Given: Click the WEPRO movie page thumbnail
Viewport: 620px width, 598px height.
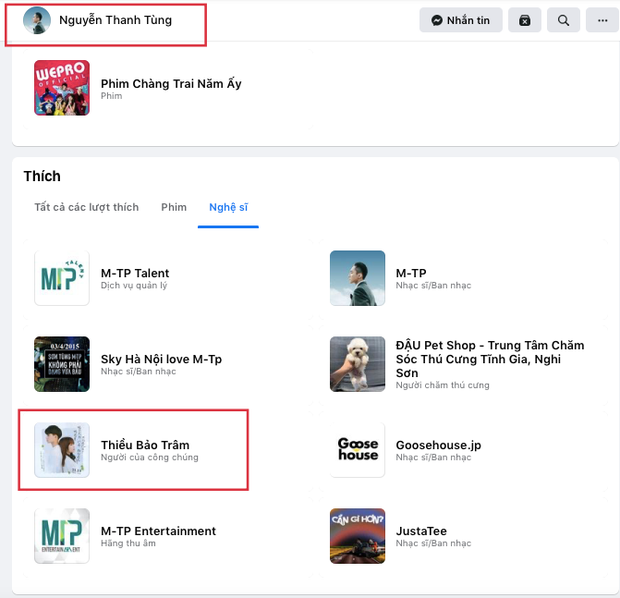Looking at the screenshot, I should pos(62,88).
